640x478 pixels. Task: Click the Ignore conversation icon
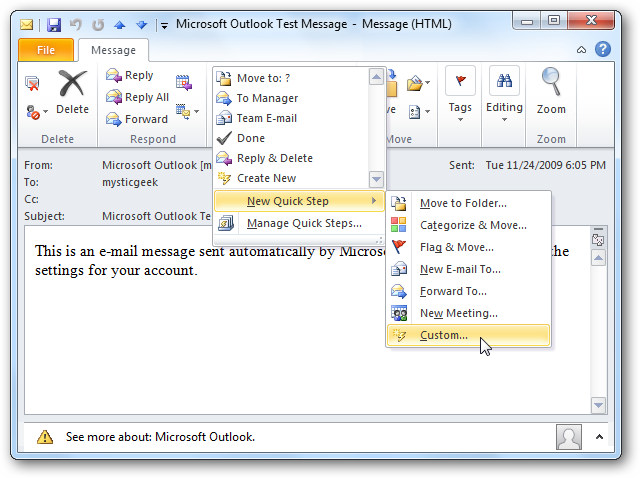pyautogui.click(x=32, y=83)
